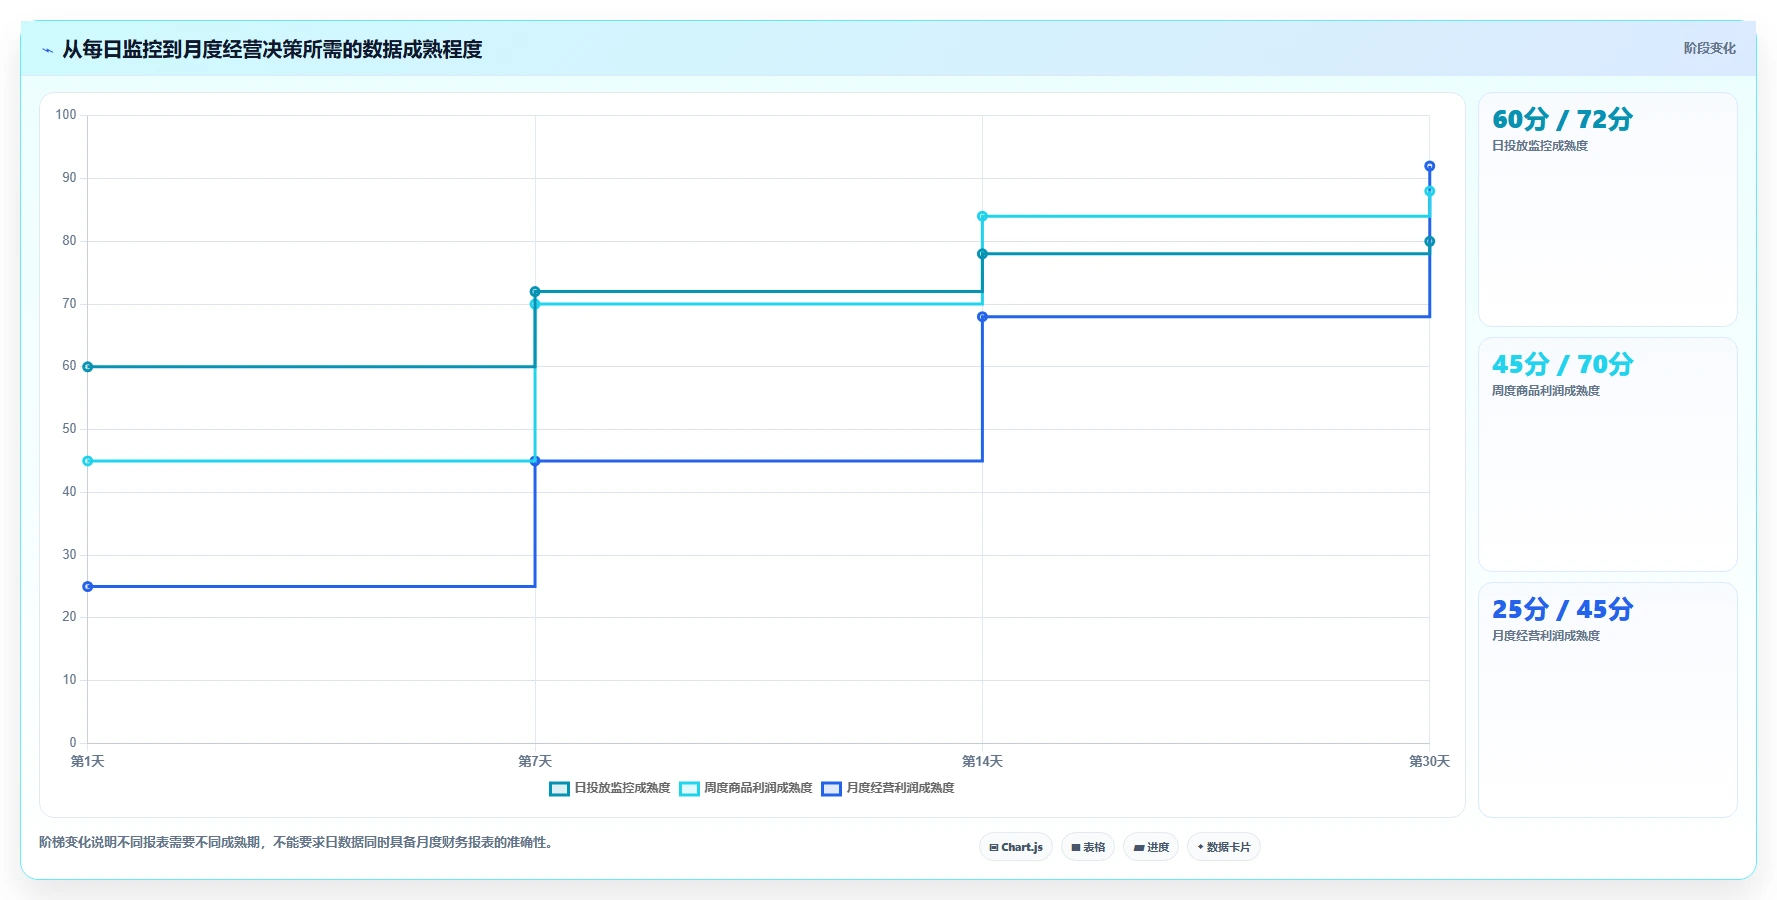Image resolution: width=1777 pixels, height=900 pixels.
Task: Click the 100 y-axis label
Action: [66, 115]
